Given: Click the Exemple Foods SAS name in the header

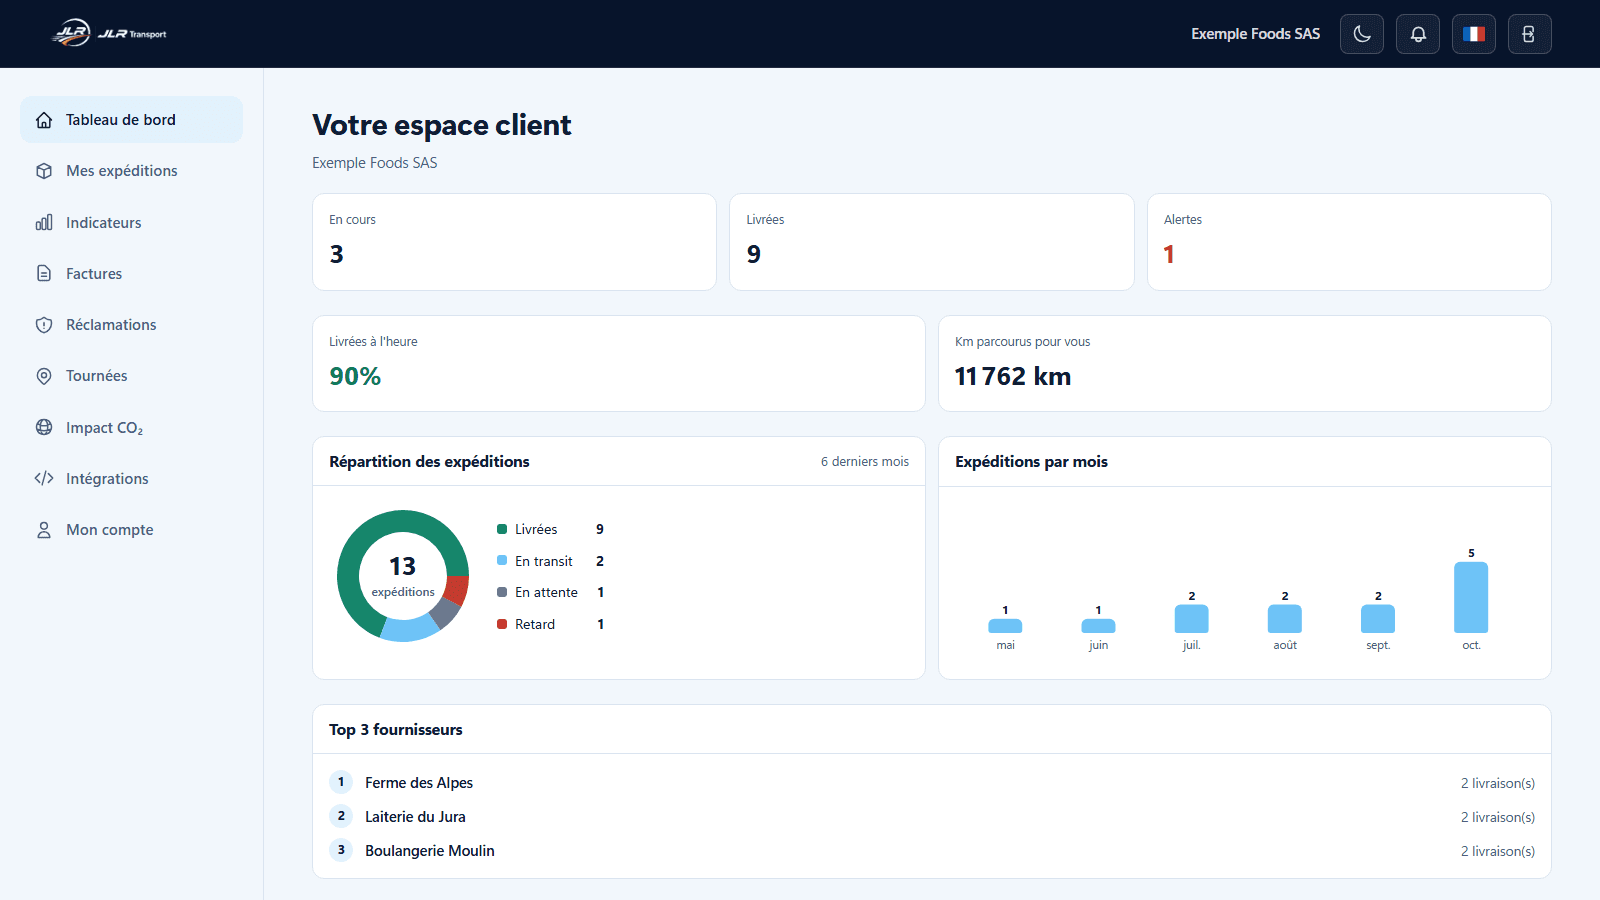Looking at the screenshot, I should click(1255, 34).
